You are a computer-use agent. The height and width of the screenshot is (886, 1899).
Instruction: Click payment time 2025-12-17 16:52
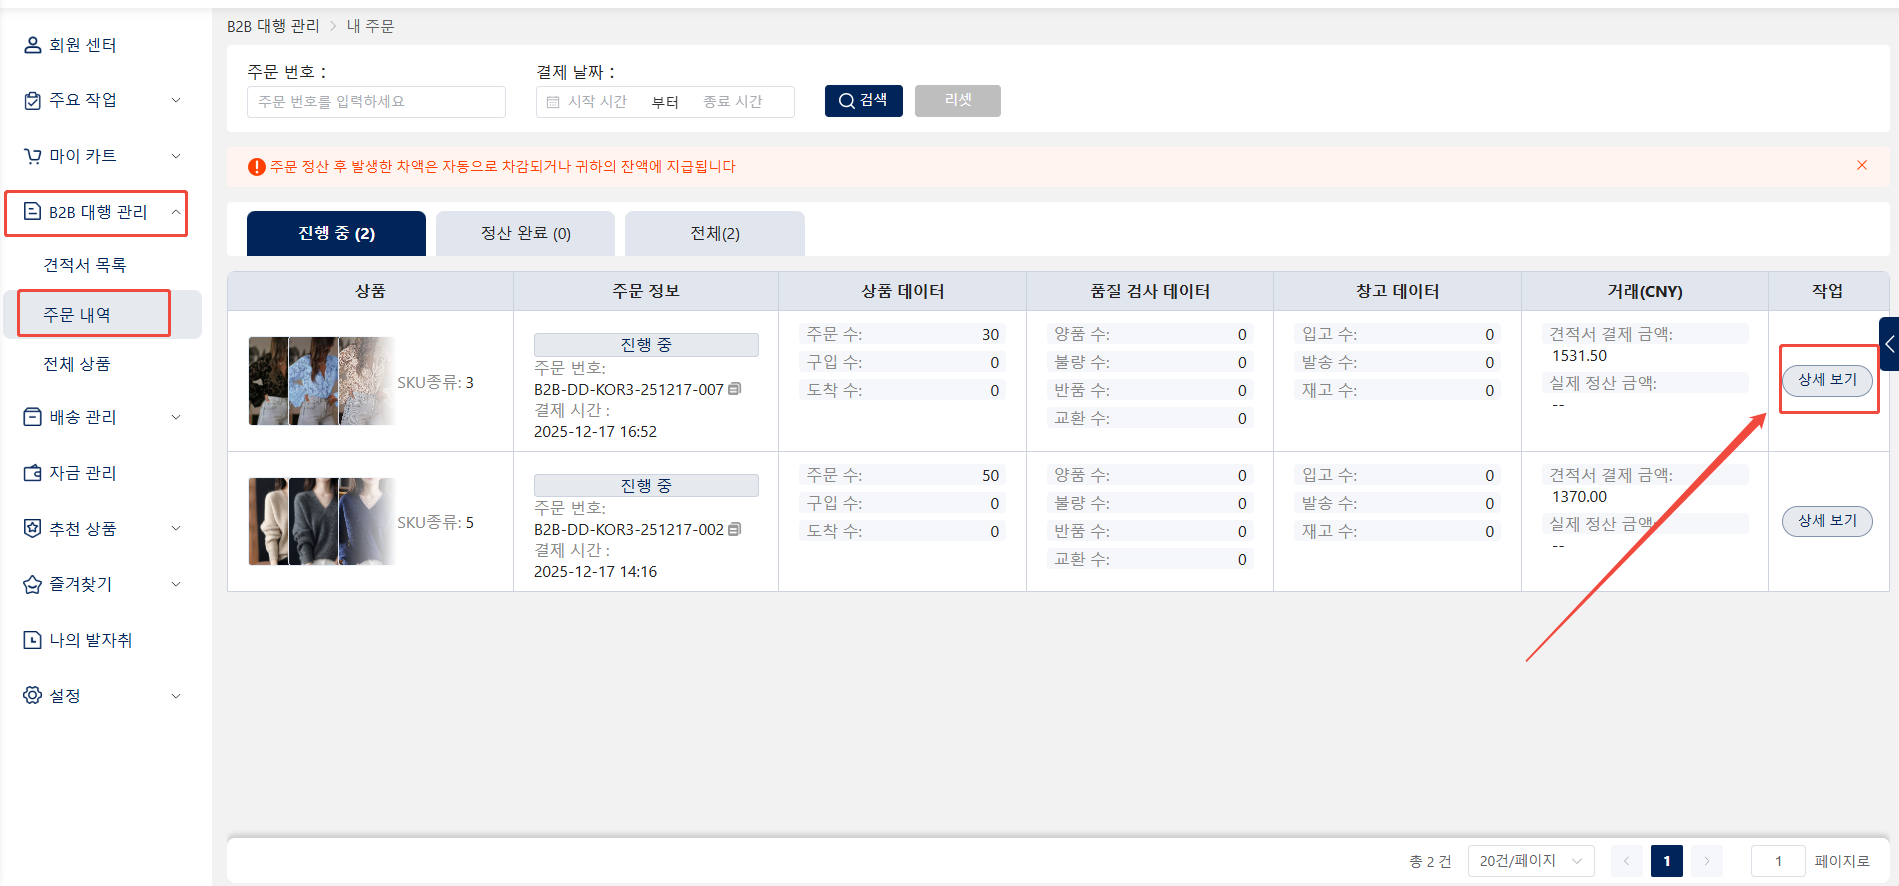[x=595, y=432]
